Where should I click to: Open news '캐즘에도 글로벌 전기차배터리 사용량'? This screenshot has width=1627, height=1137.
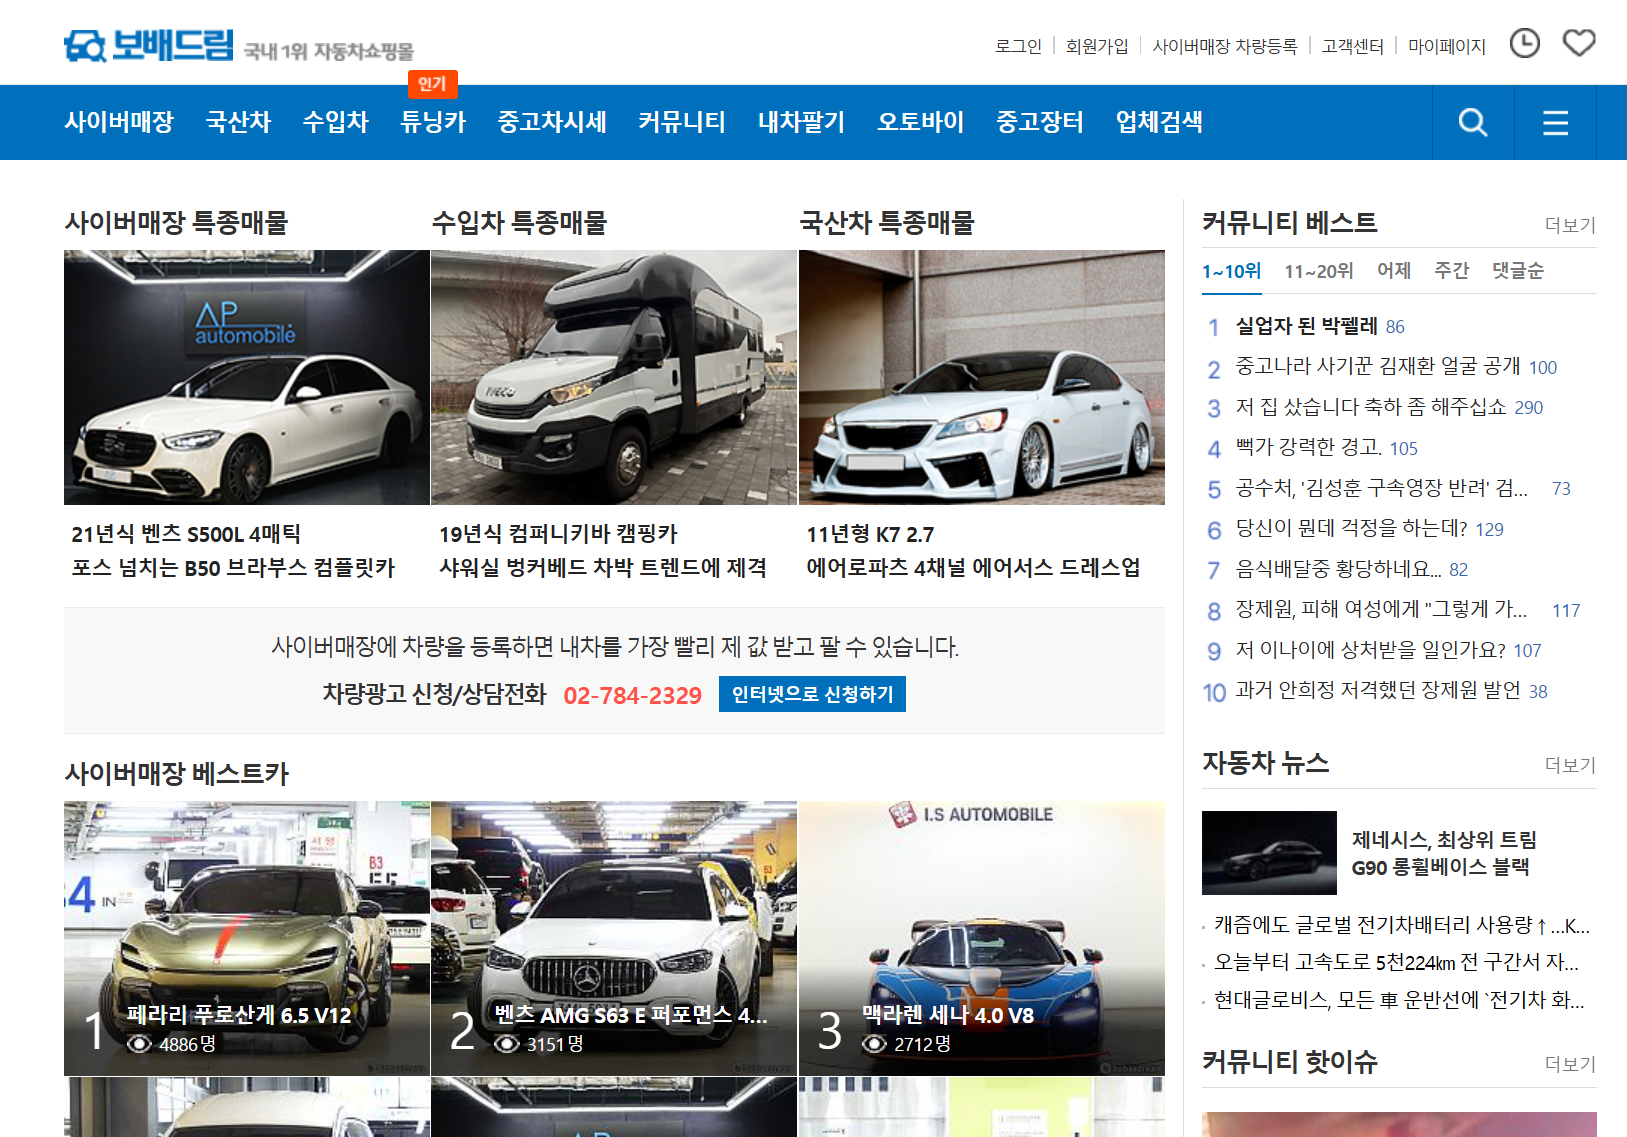[x=1401, y=925]
